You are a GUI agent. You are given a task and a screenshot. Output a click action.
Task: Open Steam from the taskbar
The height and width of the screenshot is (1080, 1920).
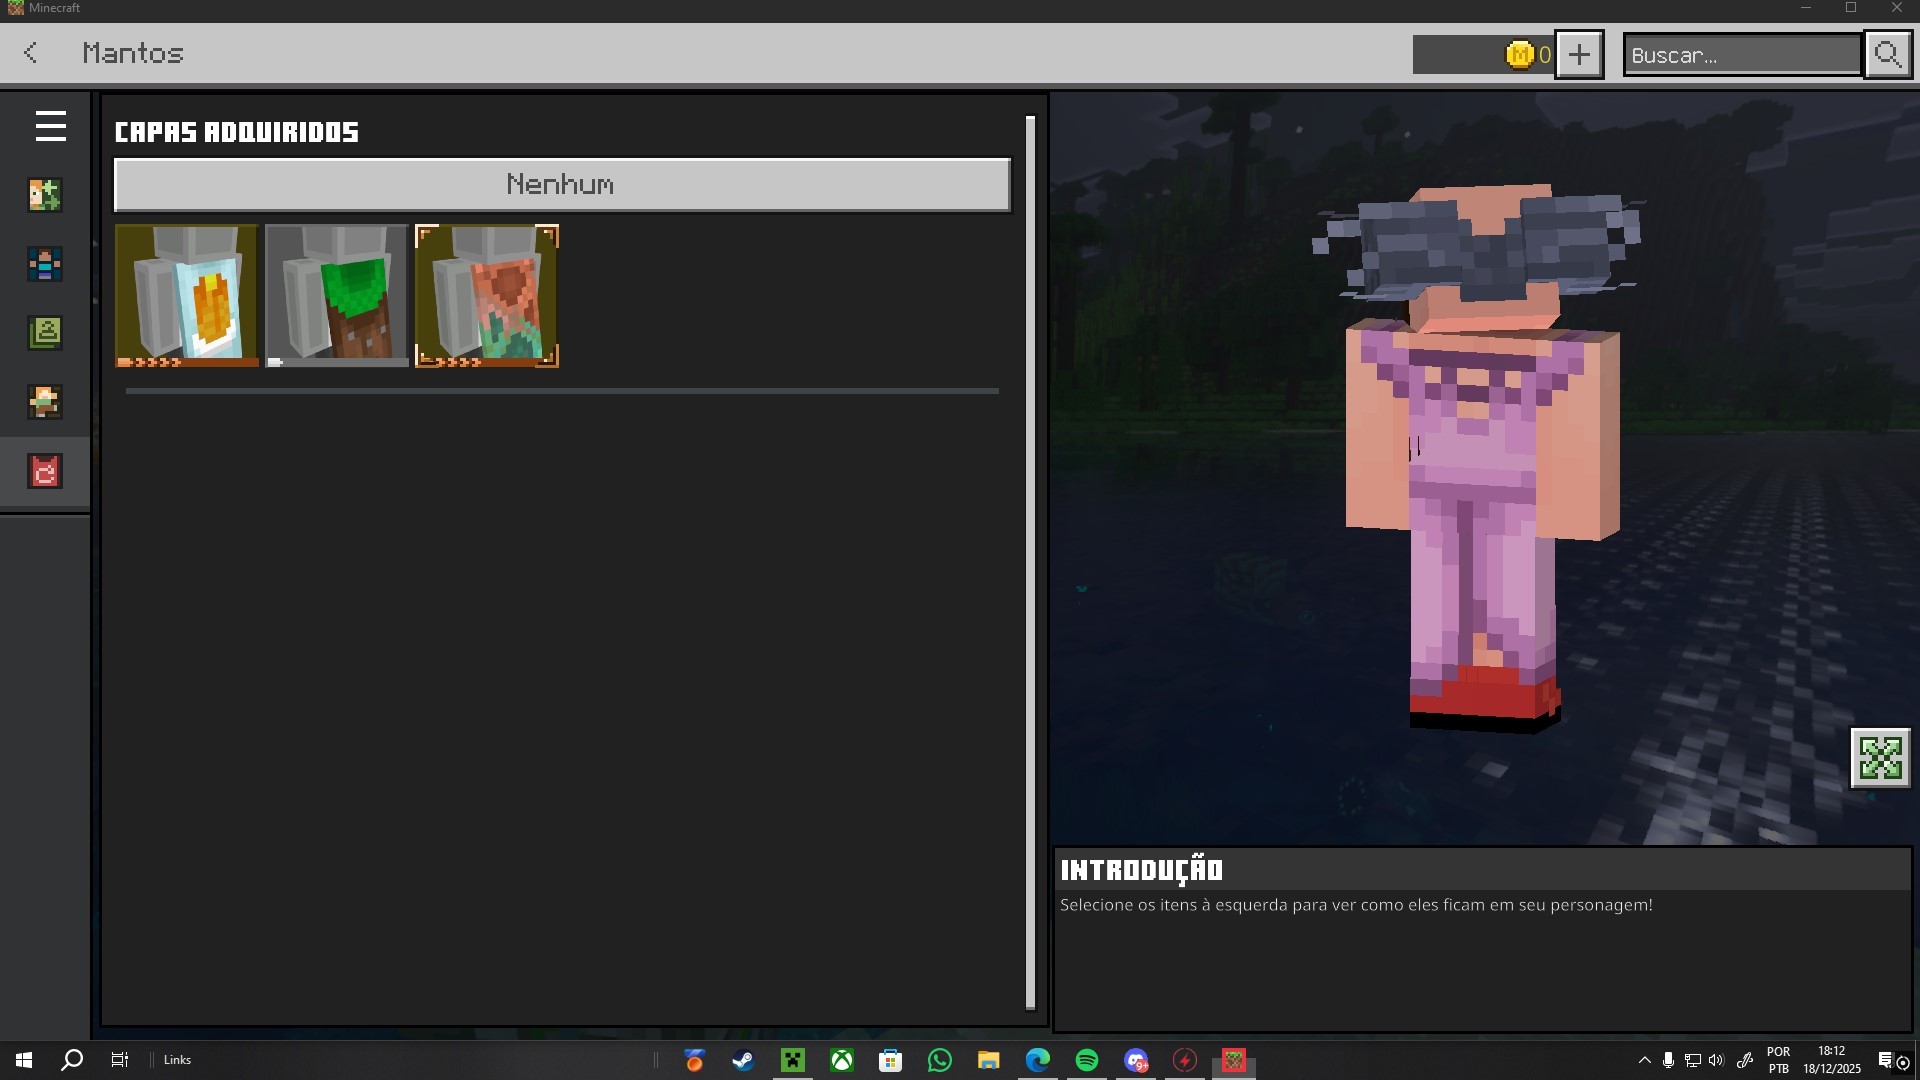[x=743, y=1060]
